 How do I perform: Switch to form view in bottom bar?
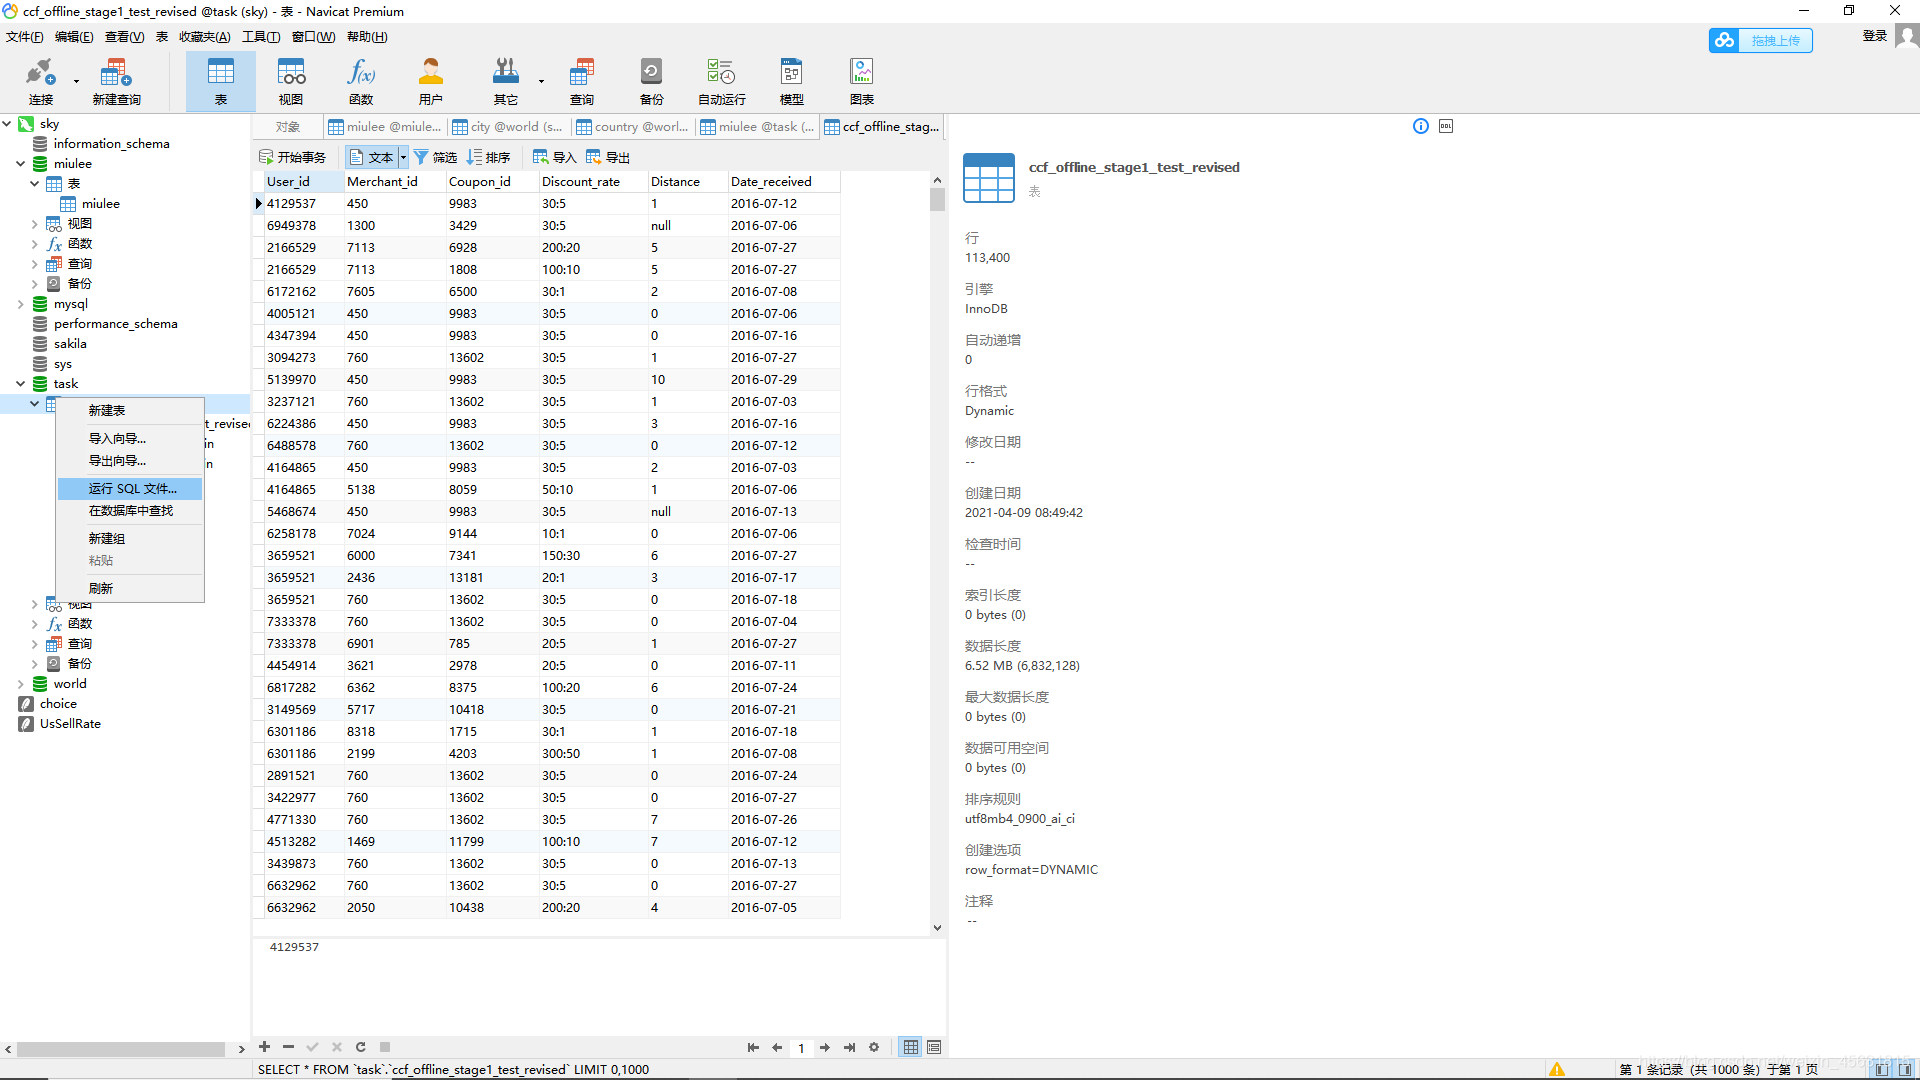(934, 1047)
